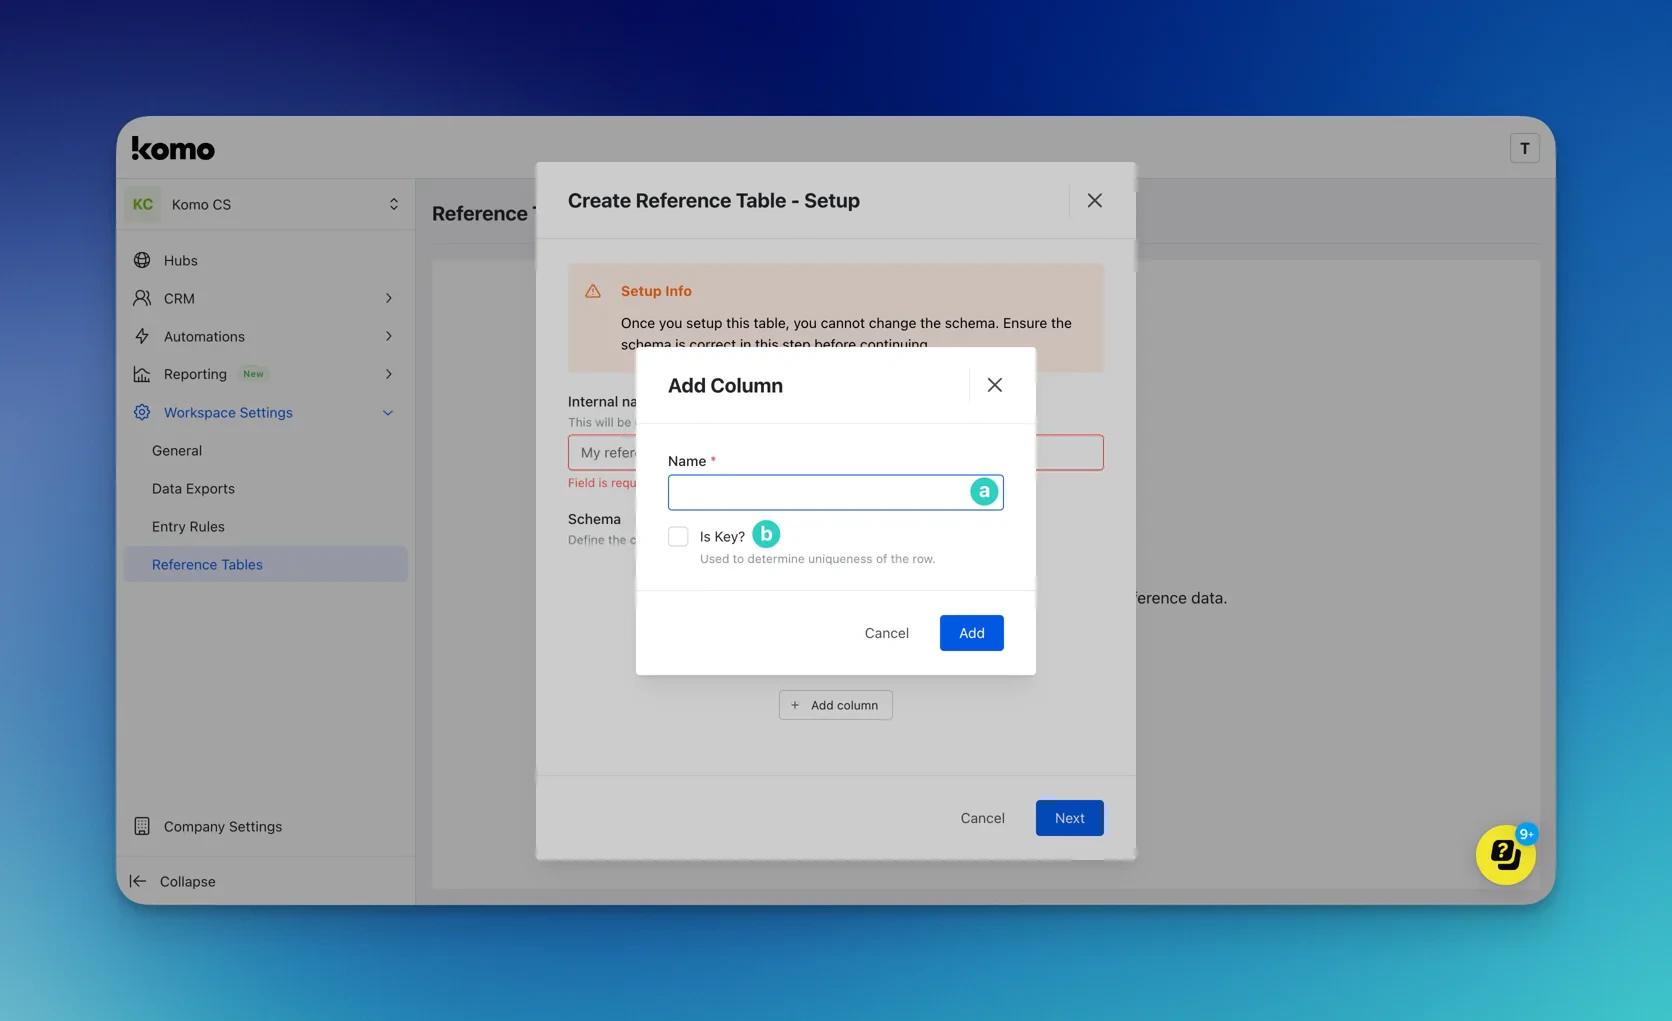Click the KC workspace badge
The image size is (1672, 1021).
pos(143,204)
